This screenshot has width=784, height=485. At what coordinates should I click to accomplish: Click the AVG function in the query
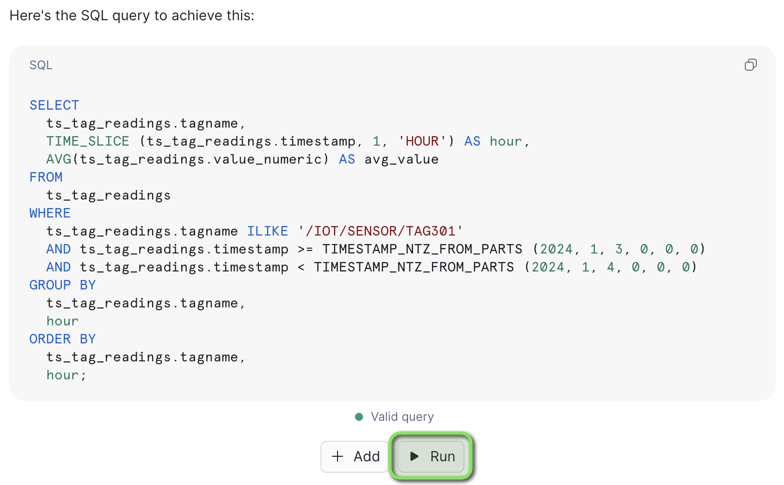[x=58, y=159]
